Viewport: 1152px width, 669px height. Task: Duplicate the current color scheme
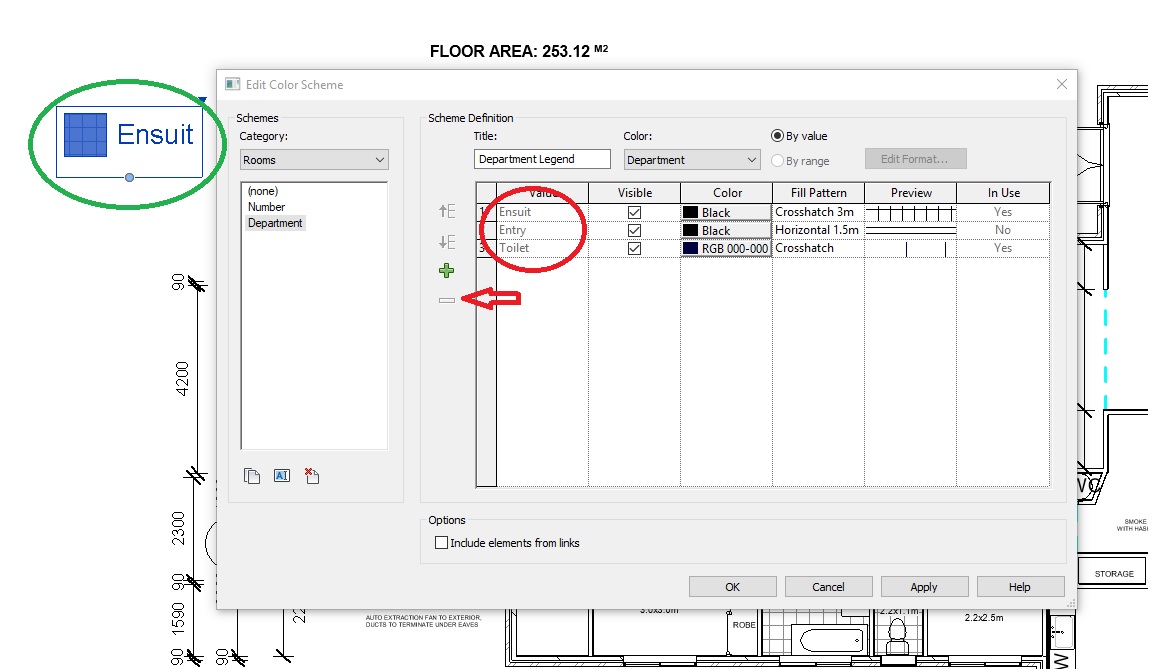coord(252,475)
